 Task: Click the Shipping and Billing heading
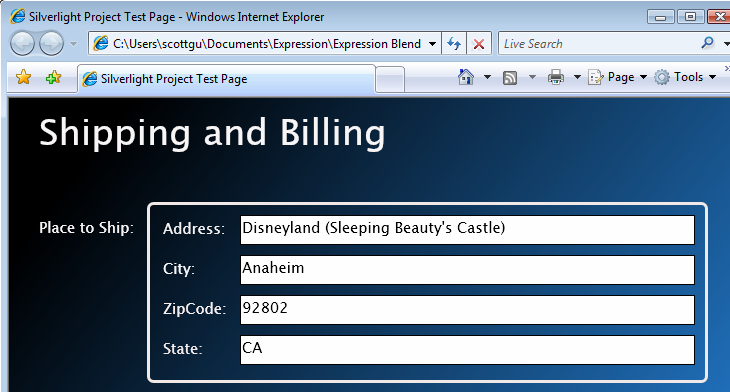tap(212, 133)
